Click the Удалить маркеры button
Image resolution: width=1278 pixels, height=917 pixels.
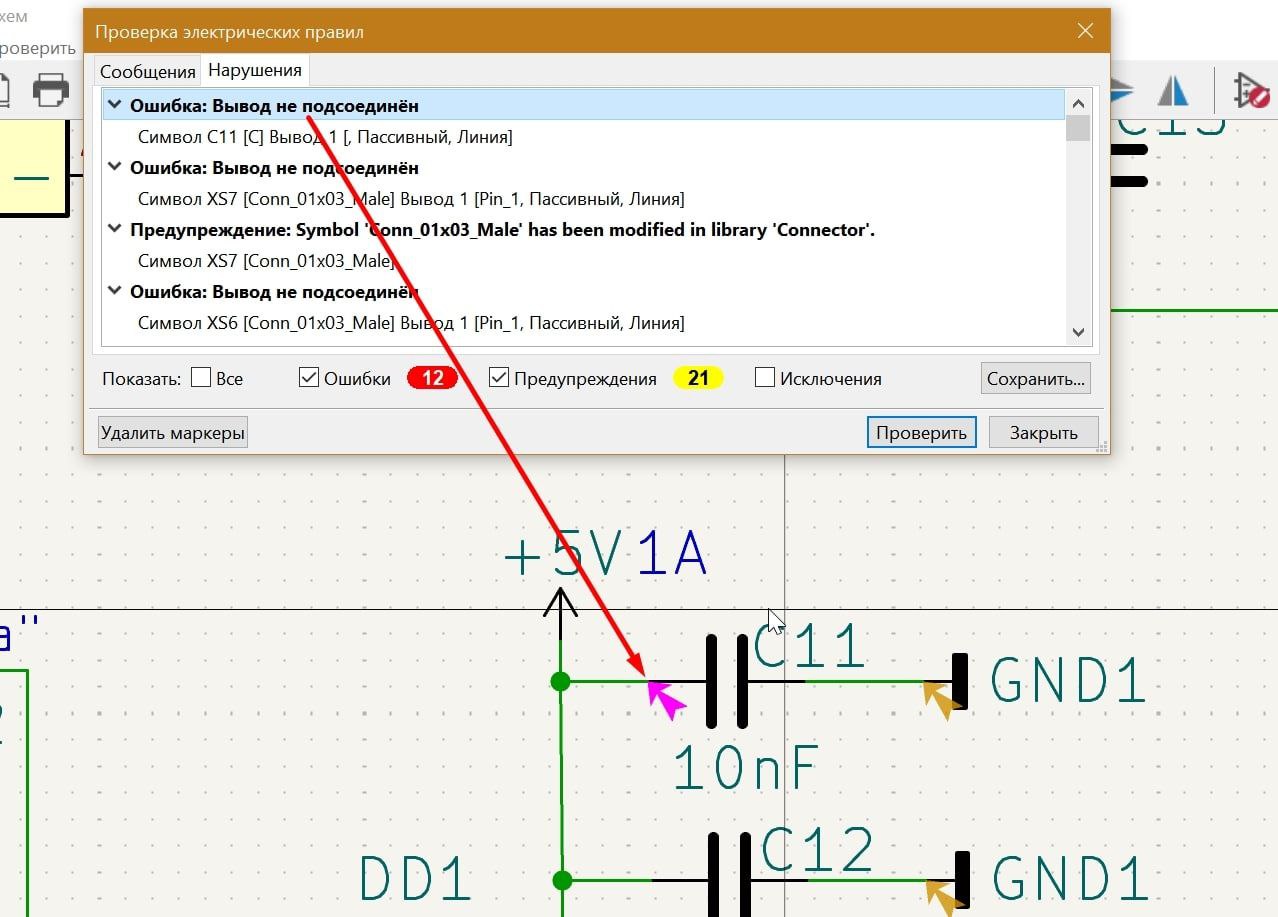[x=173, y=432]
